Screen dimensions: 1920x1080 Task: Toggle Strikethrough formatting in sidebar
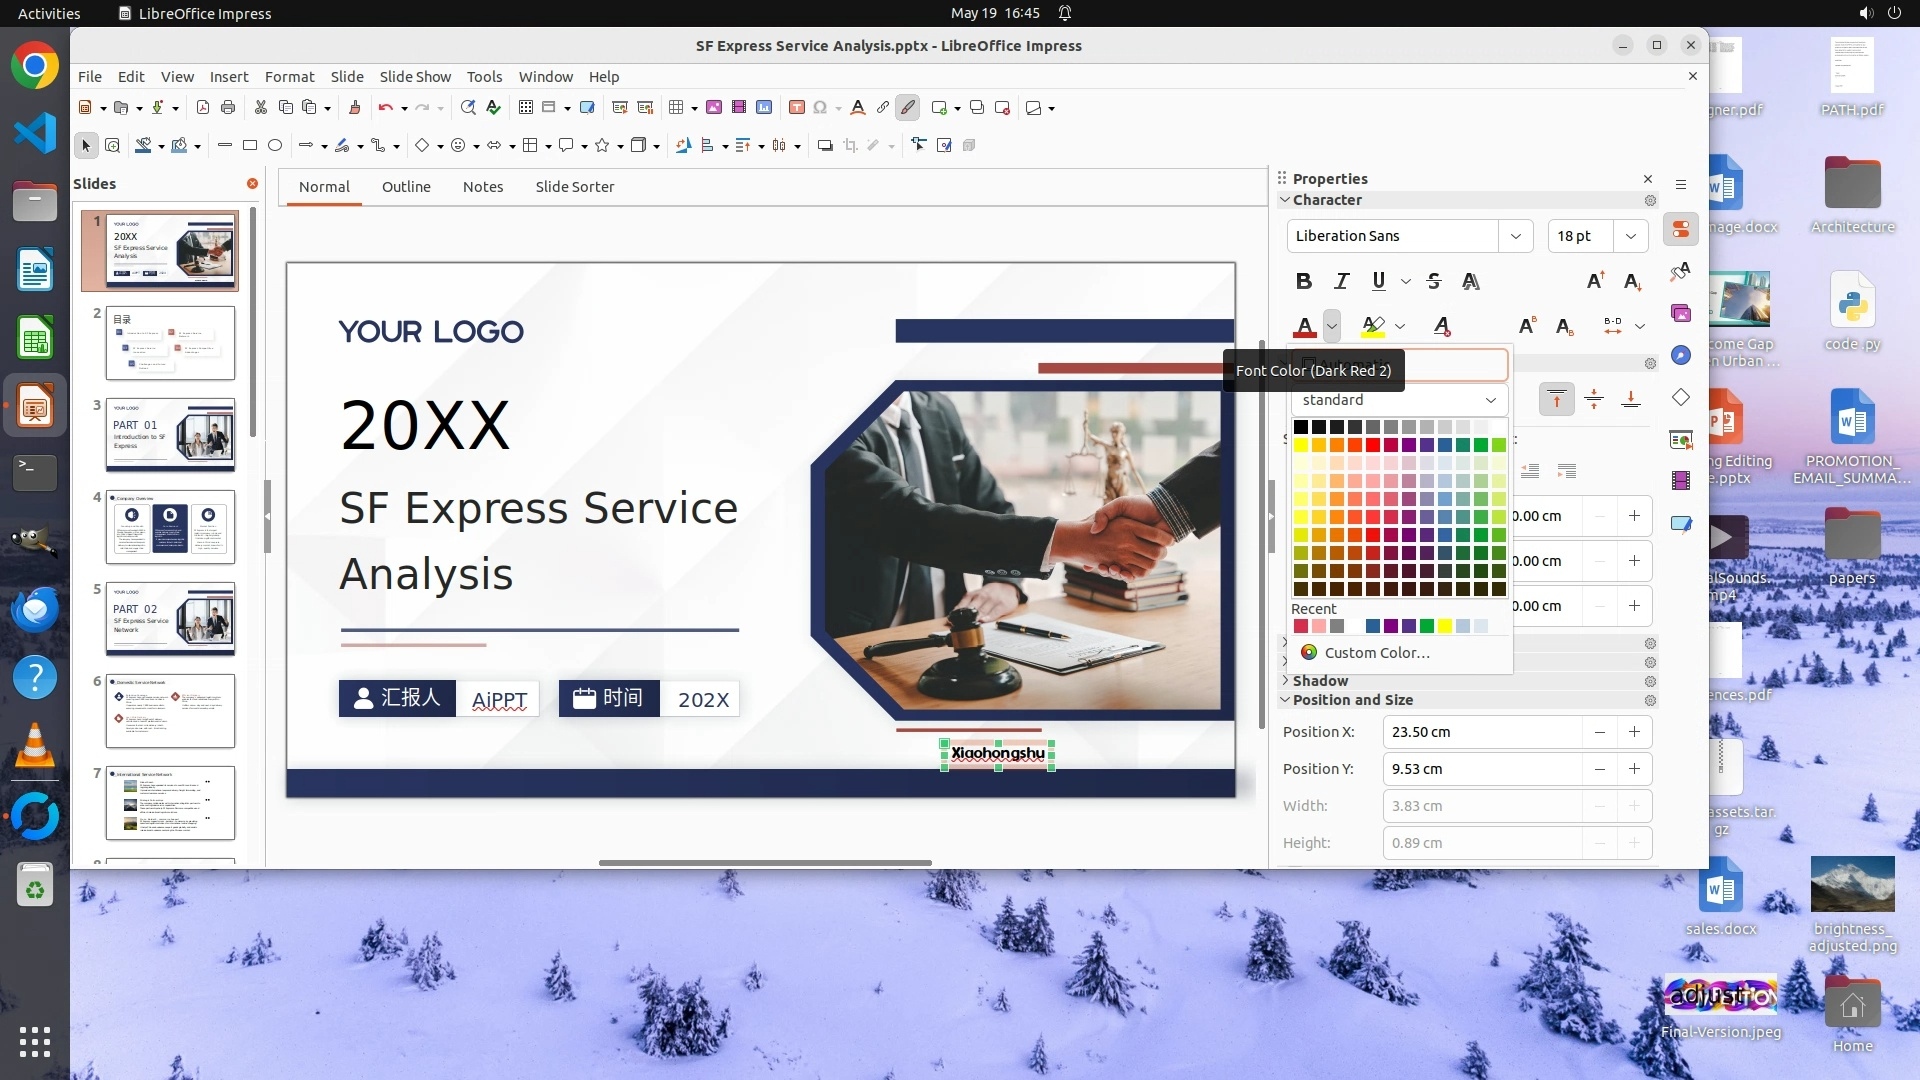click(x=1434, y=282)
